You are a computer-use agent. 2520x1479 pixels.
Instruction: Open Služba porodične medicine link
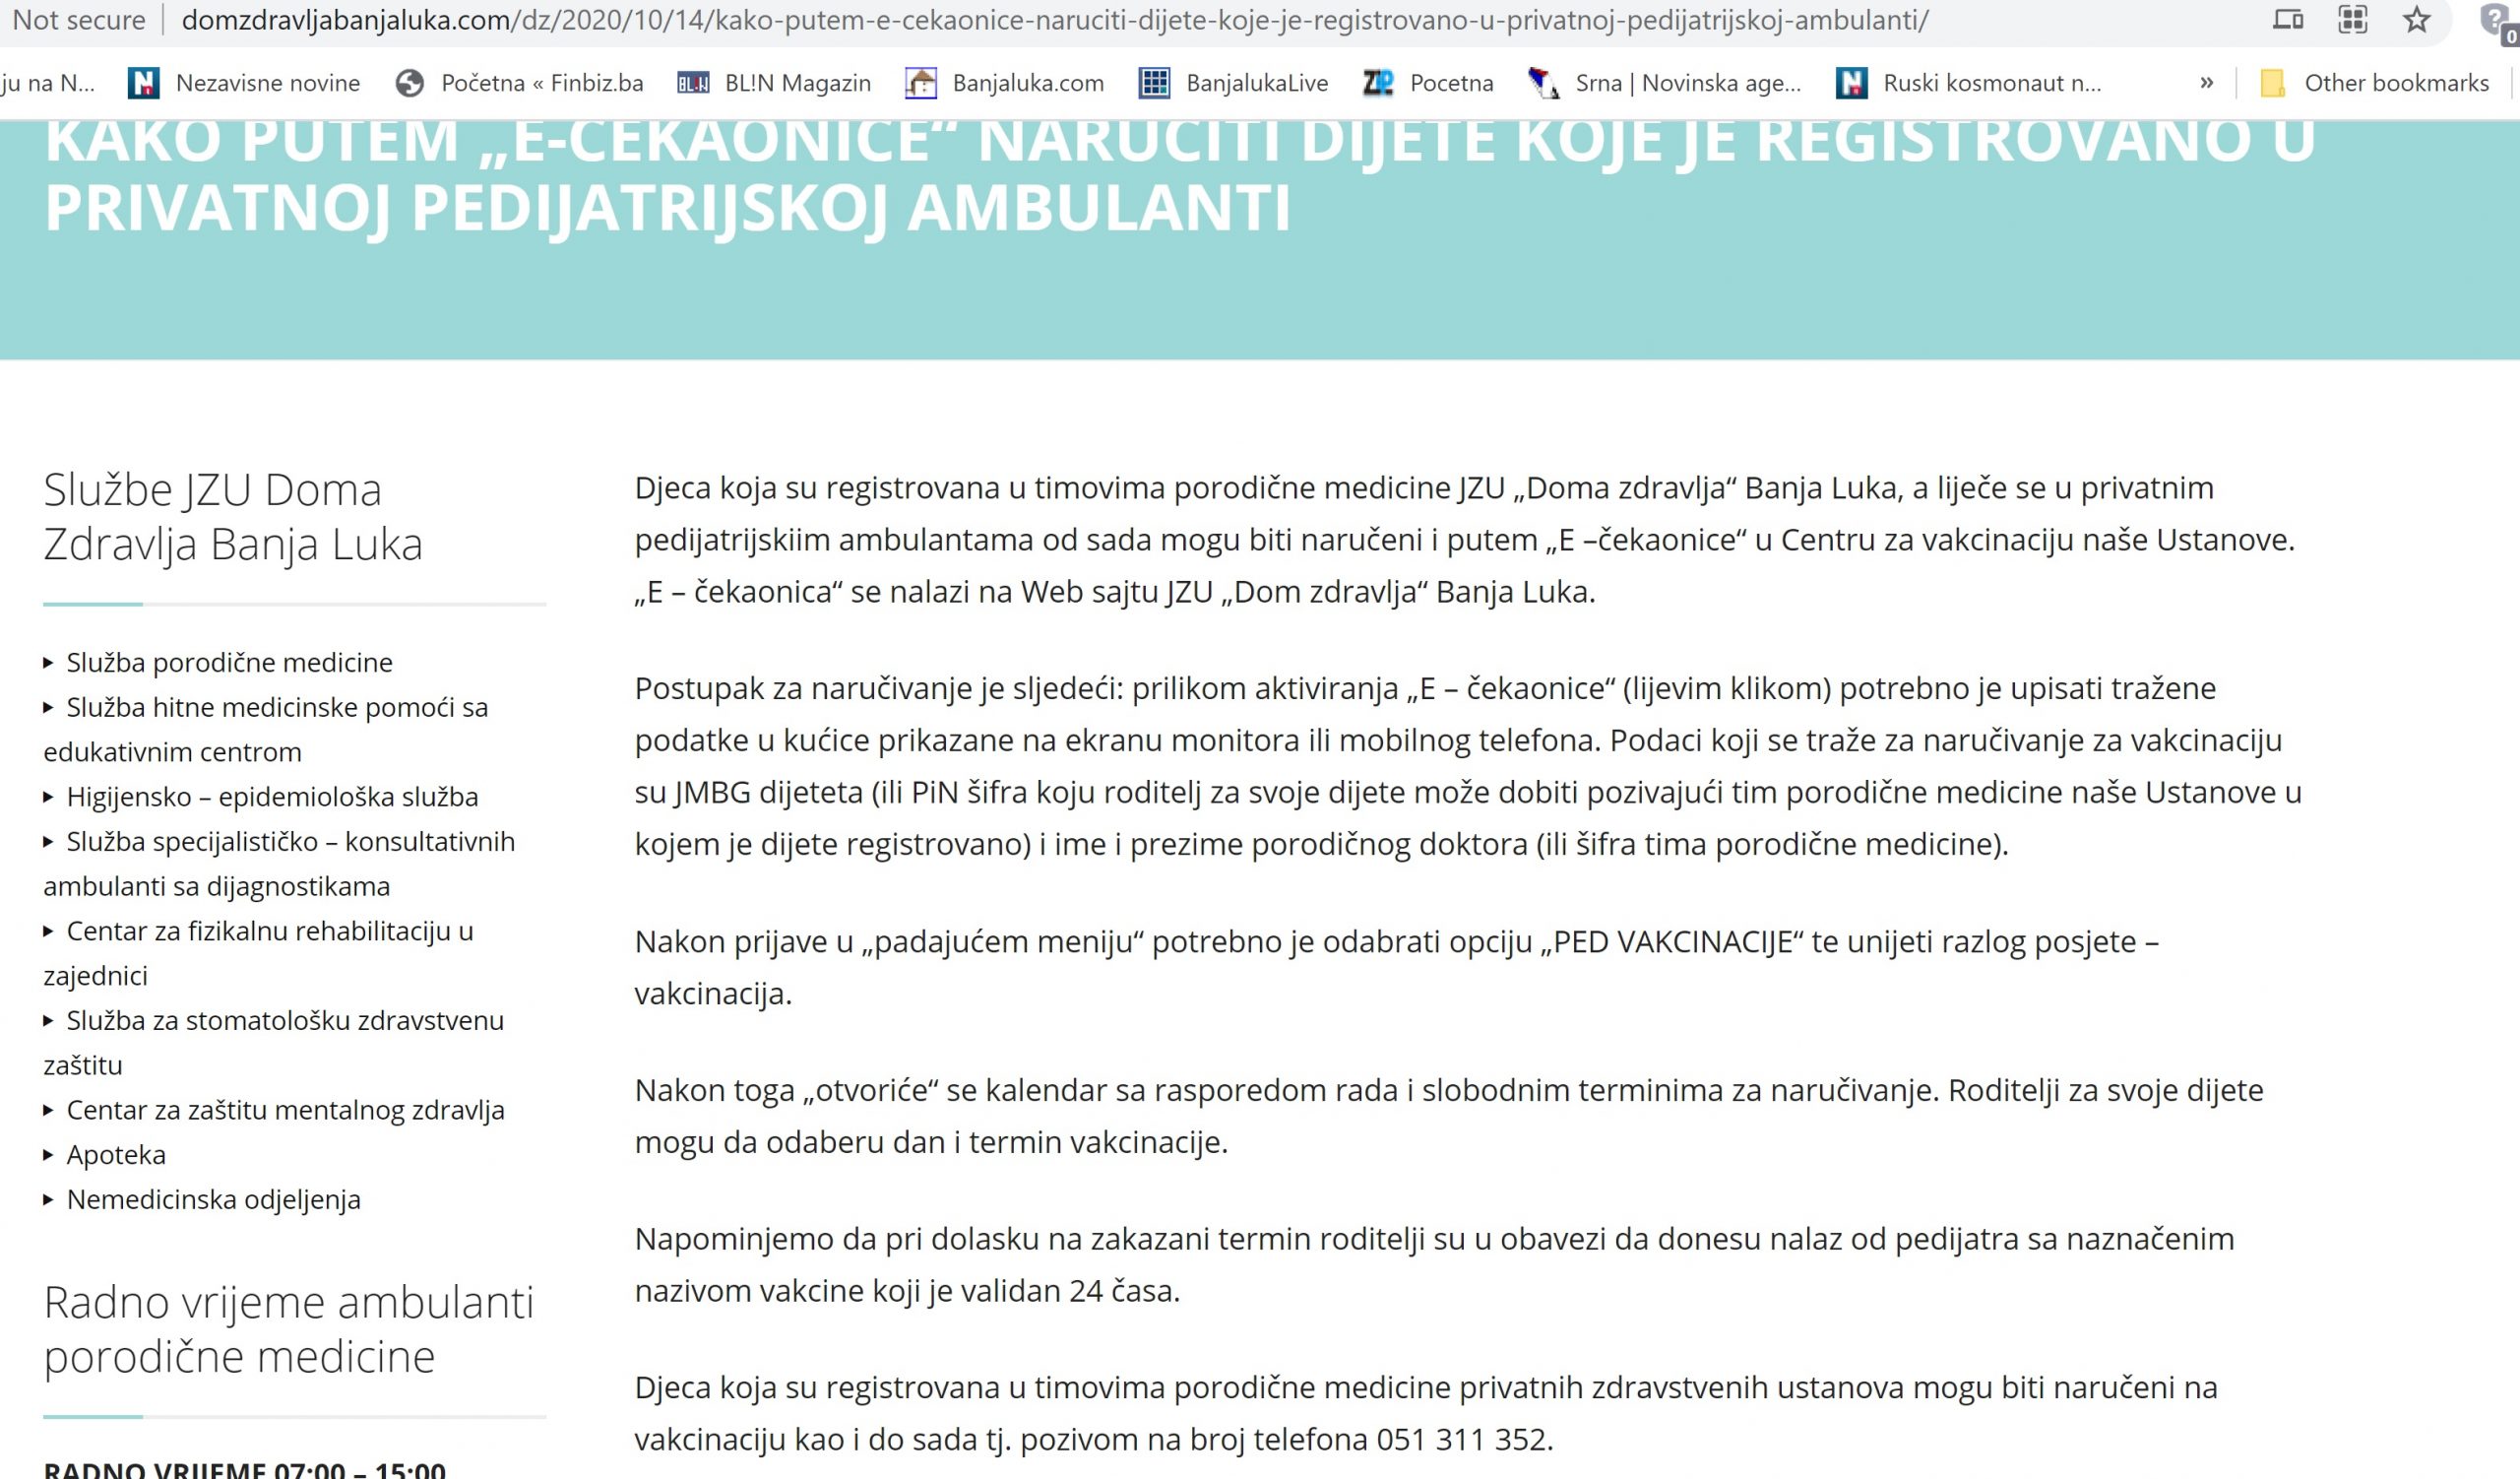click(229, 662)
